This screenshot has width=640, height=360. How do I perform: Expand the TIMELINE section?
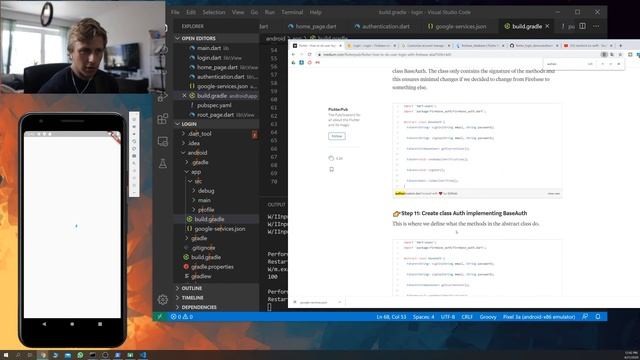[192, 298]
